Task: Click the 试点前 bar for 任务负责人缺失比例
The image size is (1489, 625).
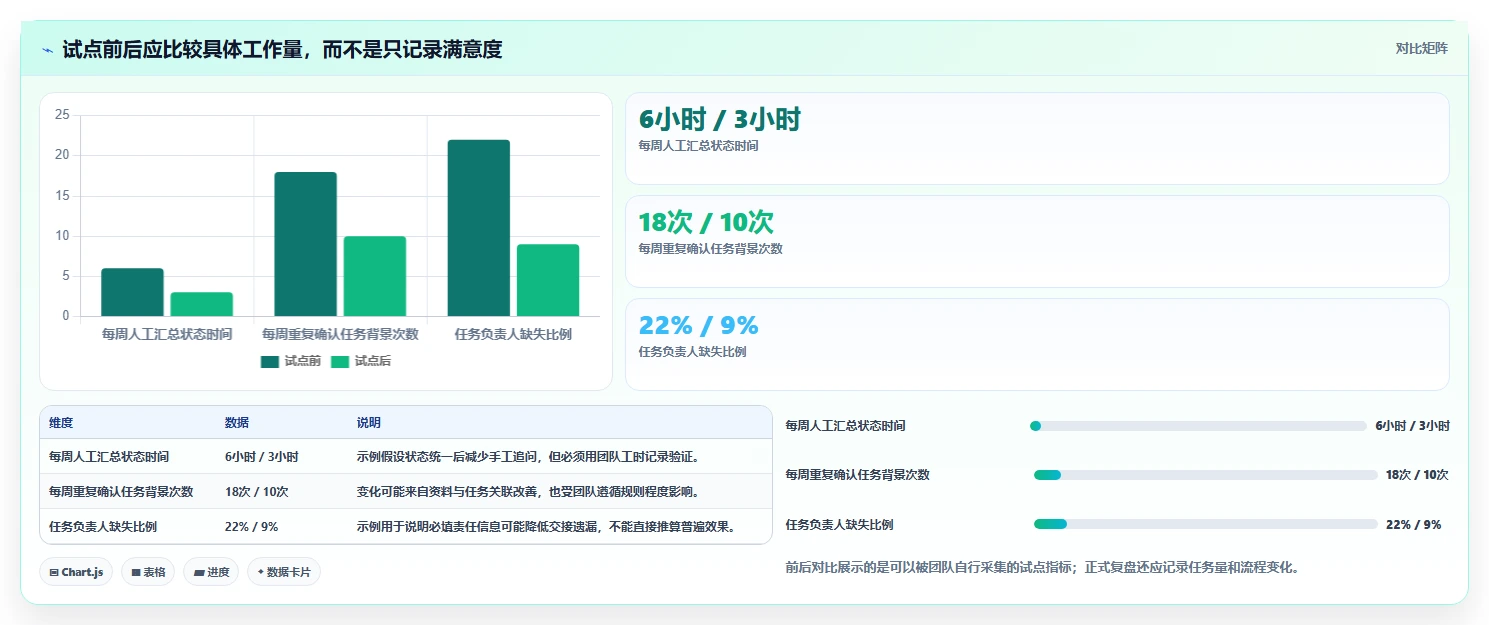Action: point(478,228)
